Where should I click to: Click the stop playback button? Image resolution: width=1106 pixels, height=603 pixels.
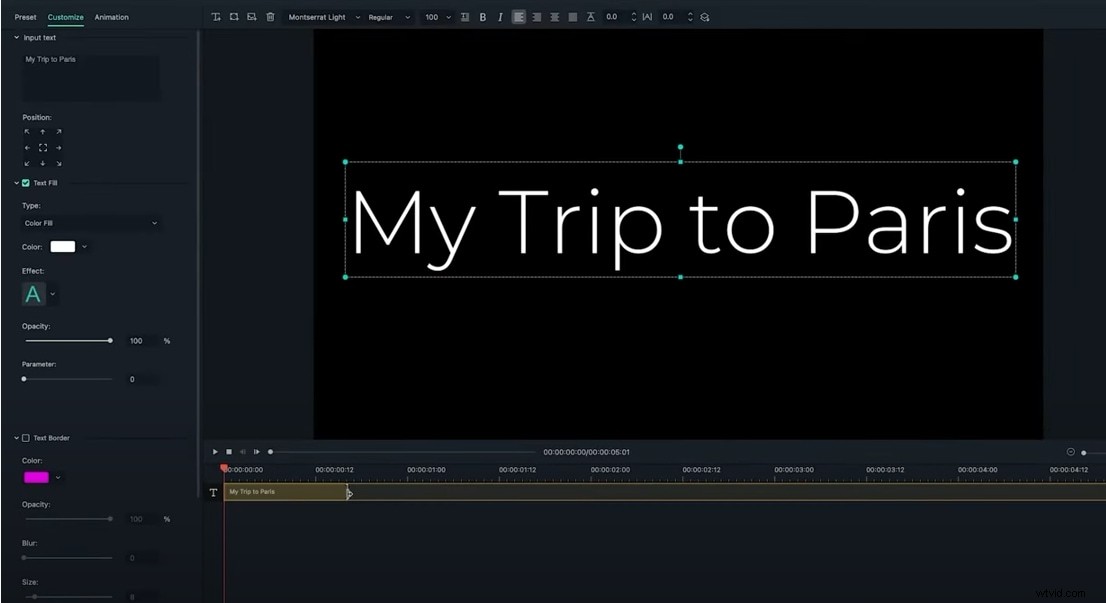[229, 451]
